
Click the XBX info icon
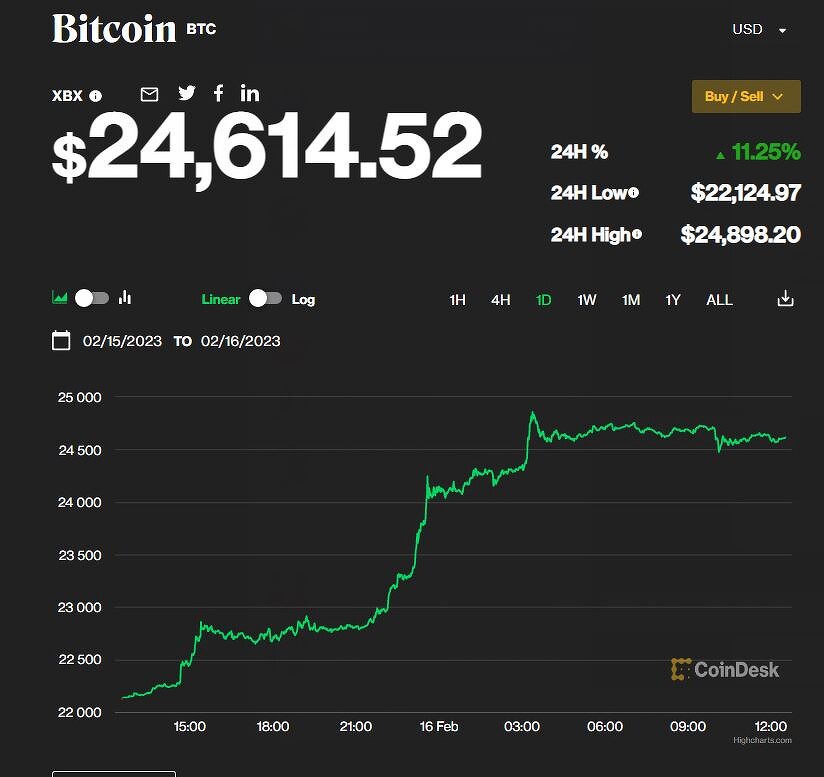pos(96,97)
